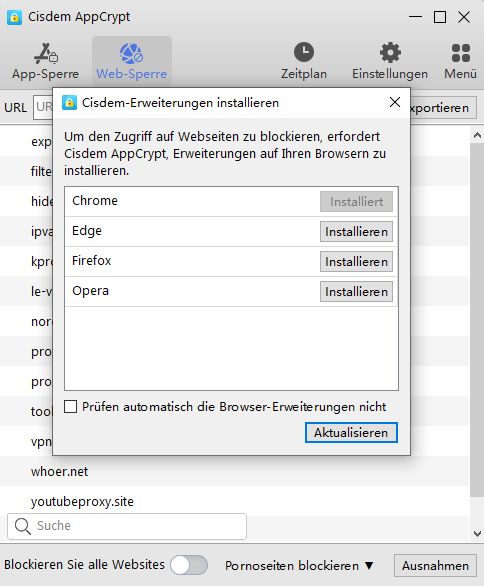Select the Firefox row label
Viewport: 484px width, 586px height.
pyautogui.click(x=92, y=260)
